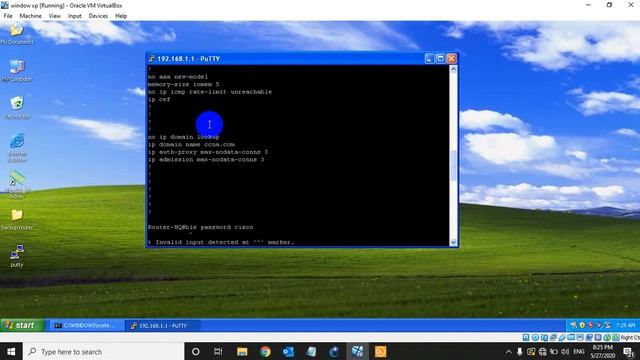Open Task View on Windows taskbar
The width and height of the screenshot is (640, 360).
pyautogui.click(x=218, y=351)
